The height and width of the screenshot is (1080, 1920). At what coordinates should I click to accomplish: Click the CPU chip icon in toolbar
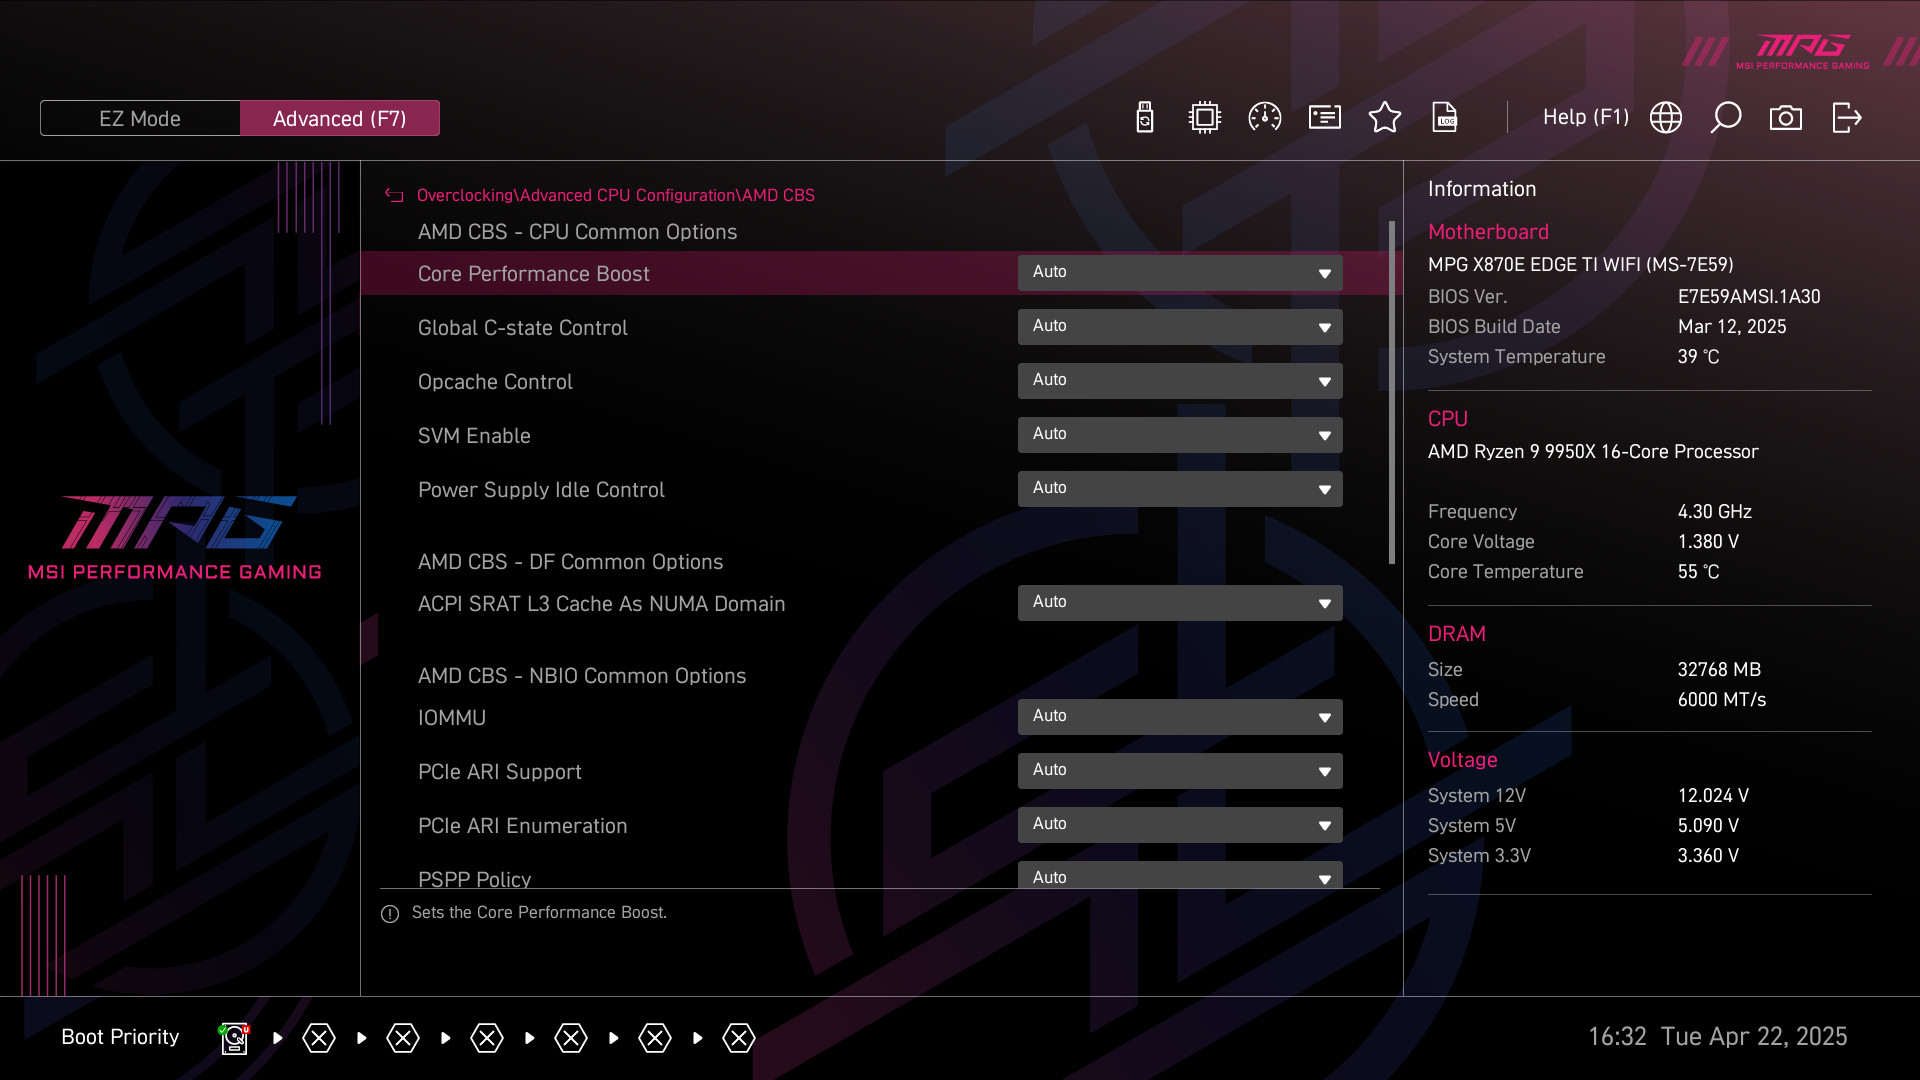(1205, 118)
